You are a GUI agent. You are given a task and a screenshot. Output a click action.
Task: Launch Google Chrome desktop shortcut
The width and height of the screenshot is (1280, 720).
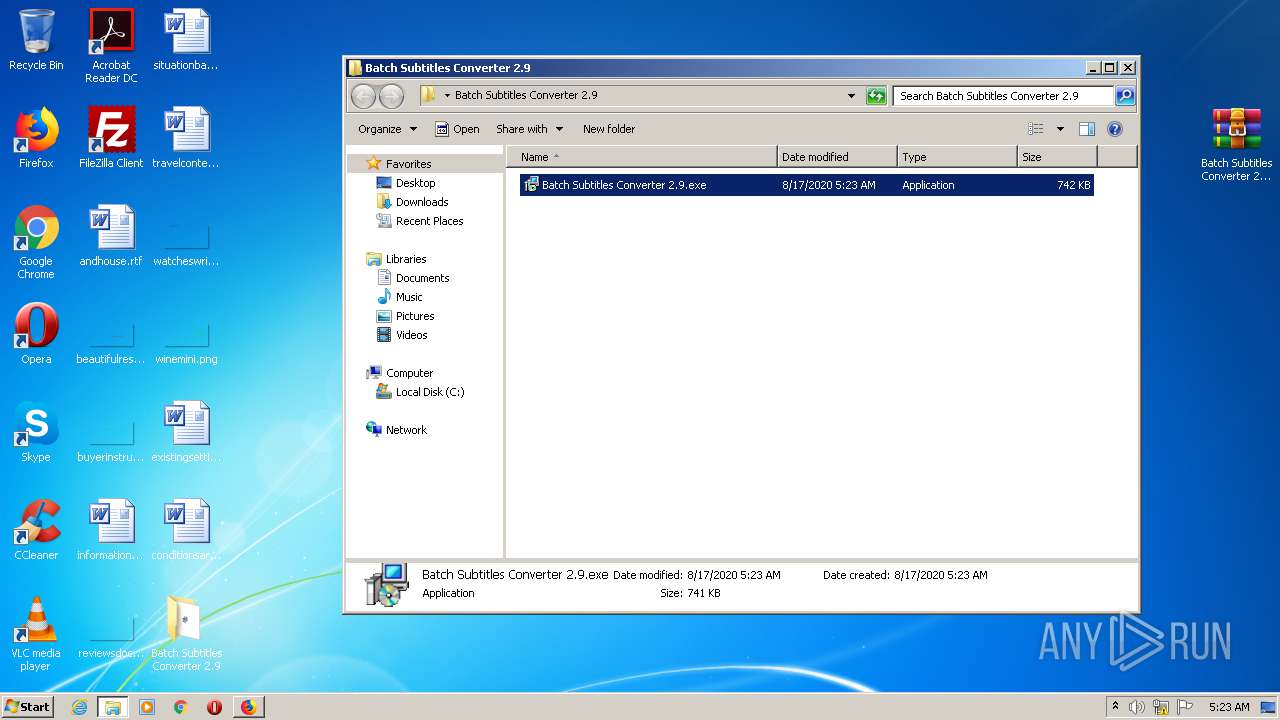click(36, 242)
